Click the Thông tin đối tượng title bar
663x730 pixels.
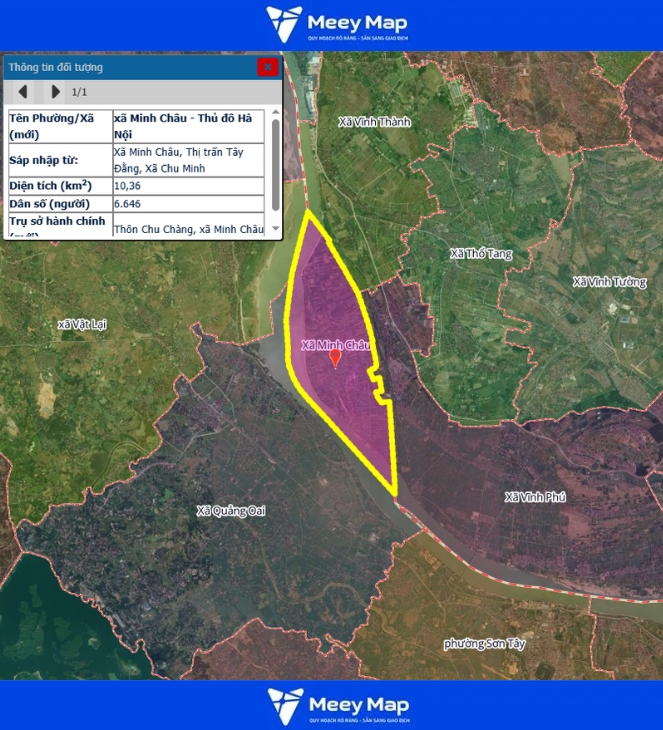coord(120,67)
